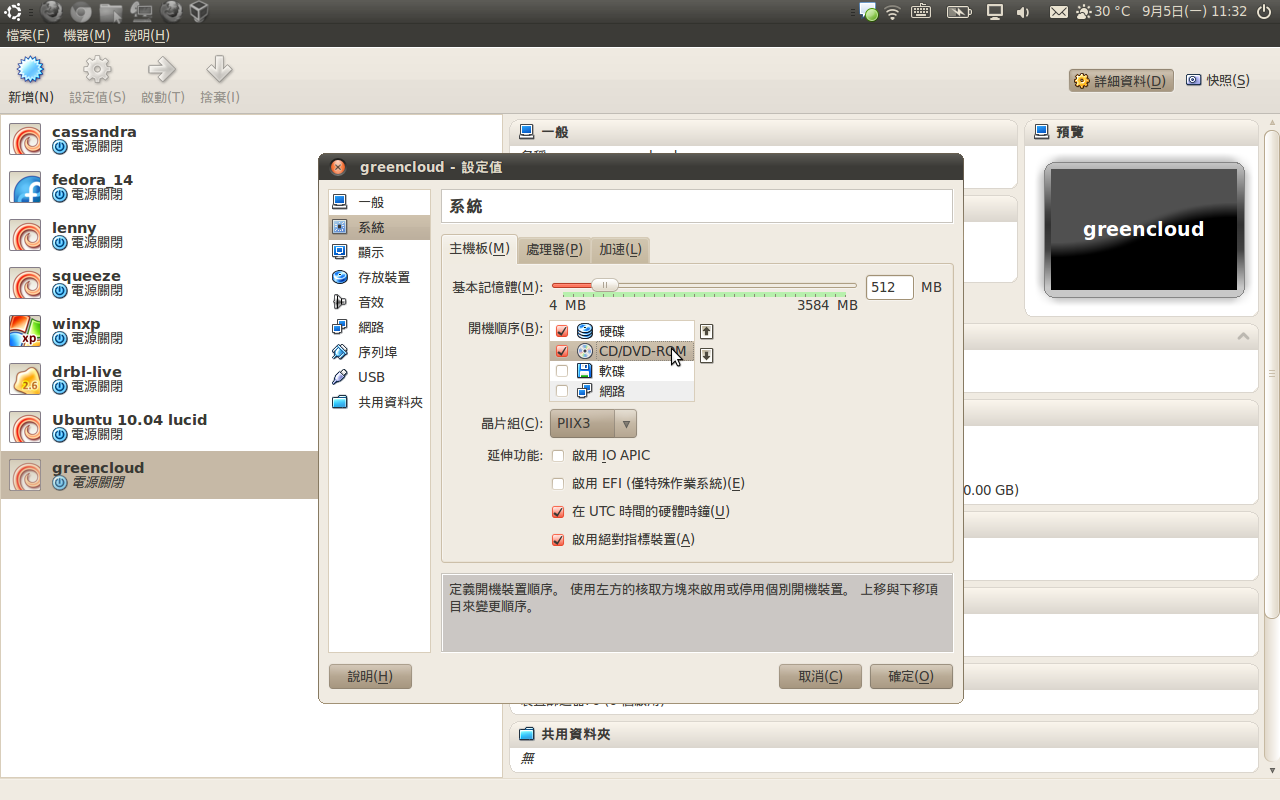Open the Machine (機器) menu
The image size is (1280, 800).
tap(86, 35)
